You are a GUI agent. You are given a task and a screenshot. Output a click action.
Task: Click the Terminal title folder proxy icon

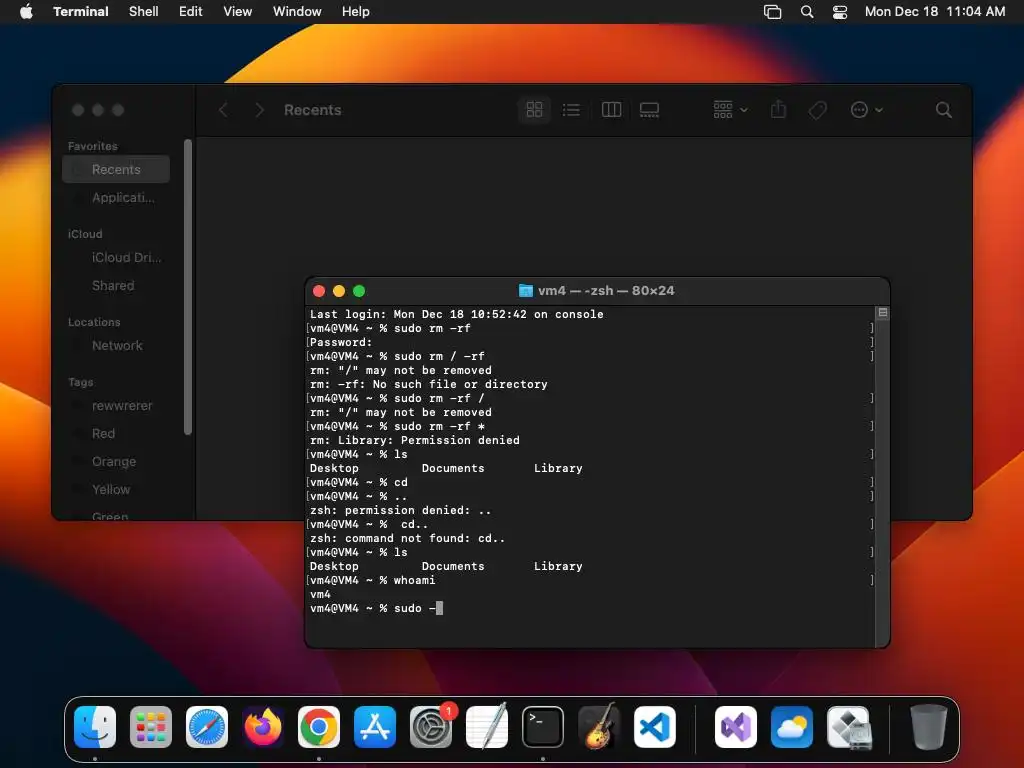(x=526, y=291)
